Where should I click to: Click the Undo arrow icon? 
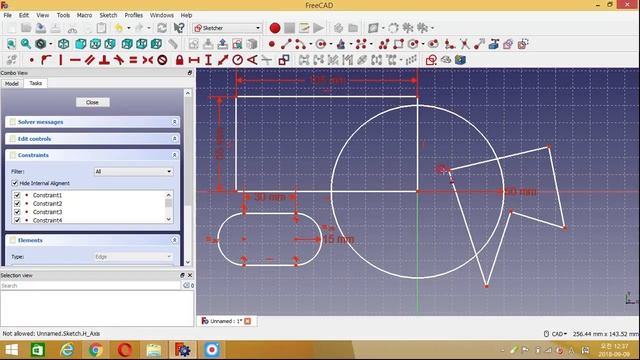119,28
